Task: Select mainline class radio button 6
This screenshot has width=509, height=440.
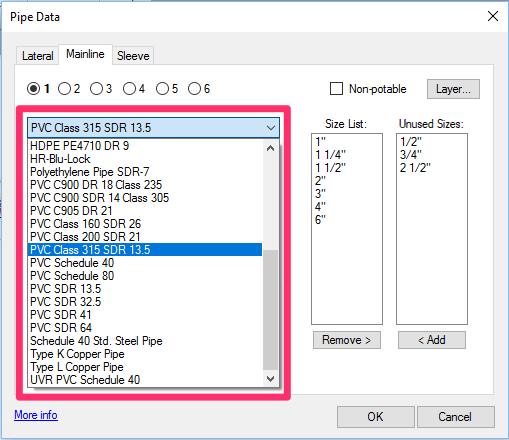Action: [x=194, y=89]
